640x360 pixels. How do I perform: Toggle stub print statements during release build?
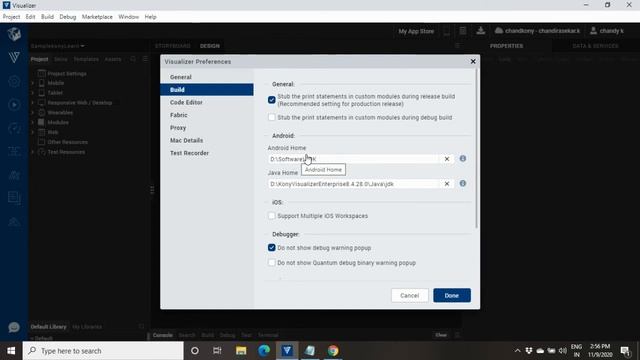click(x=271, y=100)
